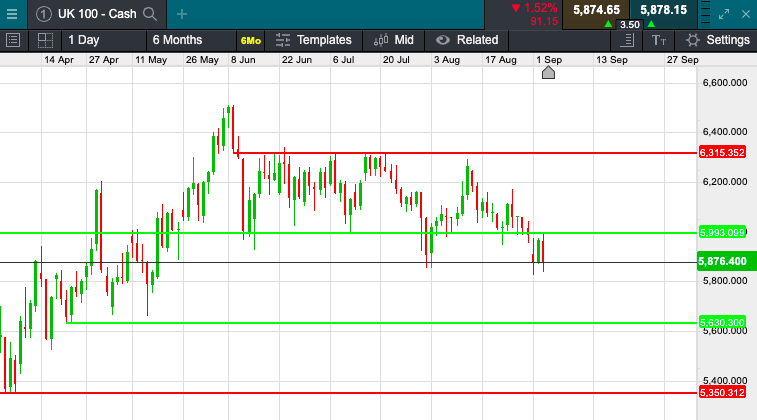The image size is (757, 420).
Task: Click the 27 Sep date on time axis
Action: pyautogui.click(x=683, y=60)
